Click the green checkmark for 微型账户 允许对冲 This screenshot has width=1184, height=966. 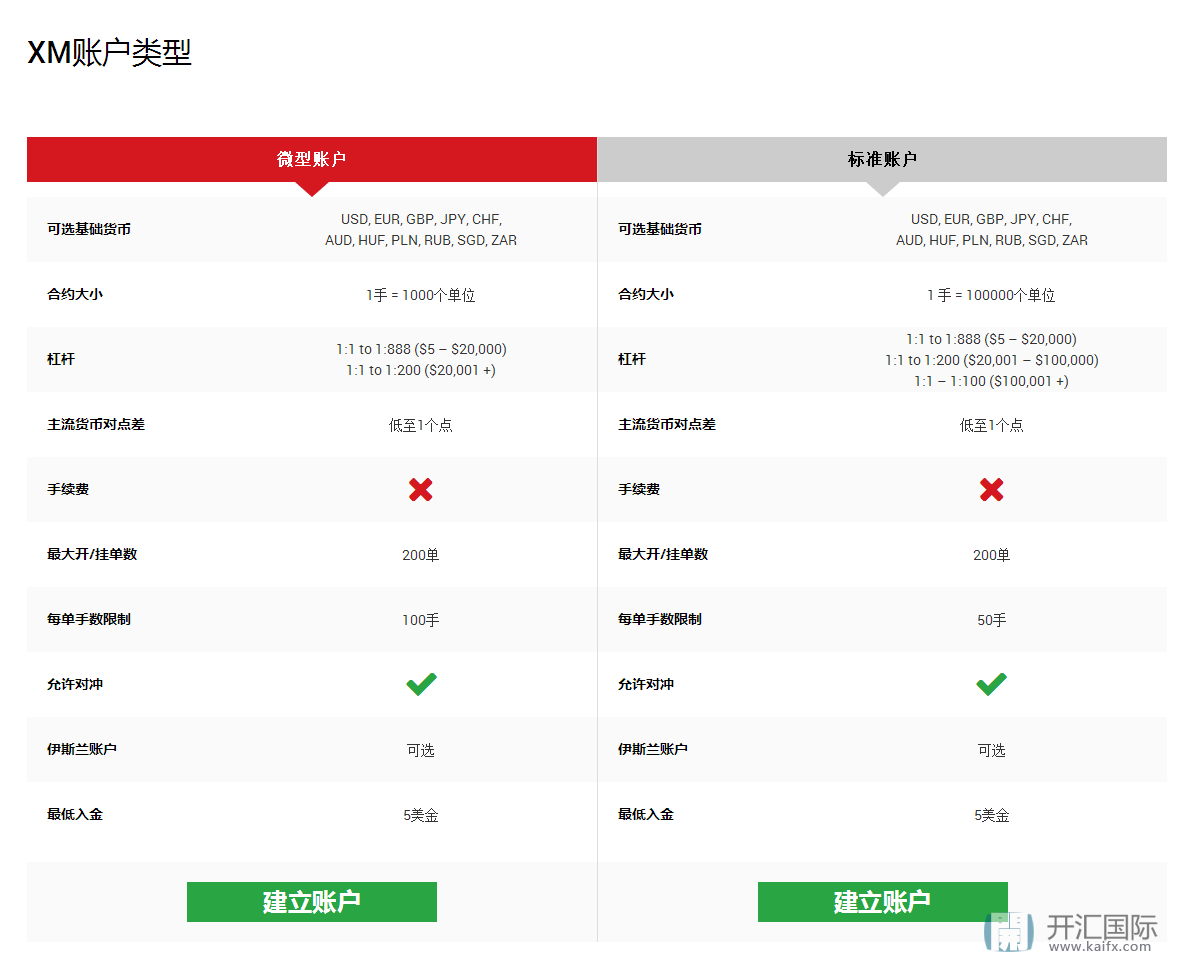[420, 684]
